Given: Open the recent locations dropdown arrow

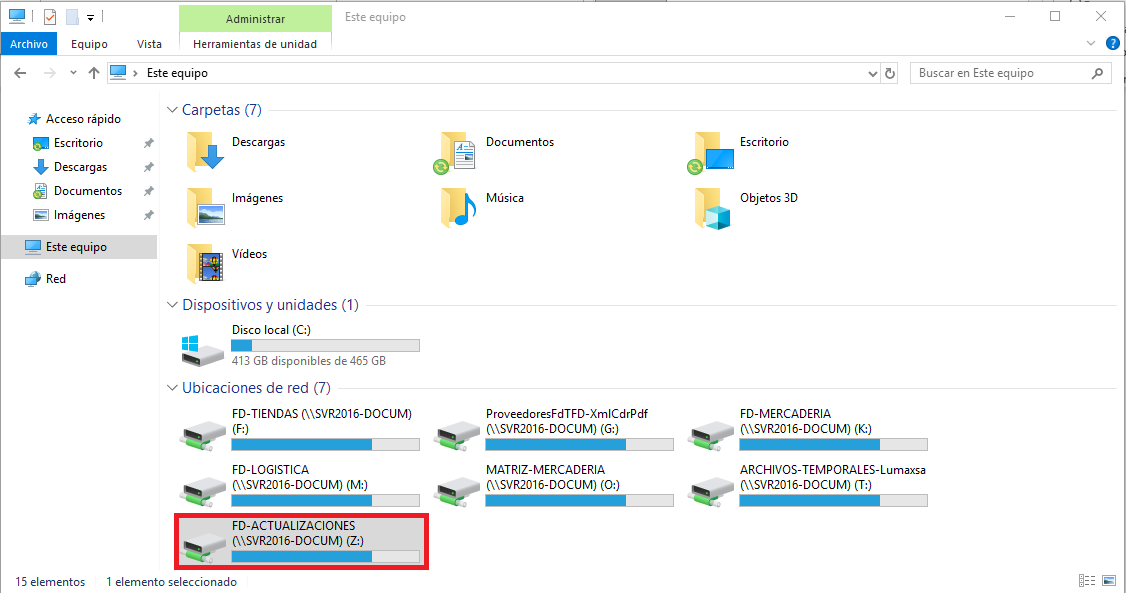Looking at the screenshot, I should tap(73, 73).
